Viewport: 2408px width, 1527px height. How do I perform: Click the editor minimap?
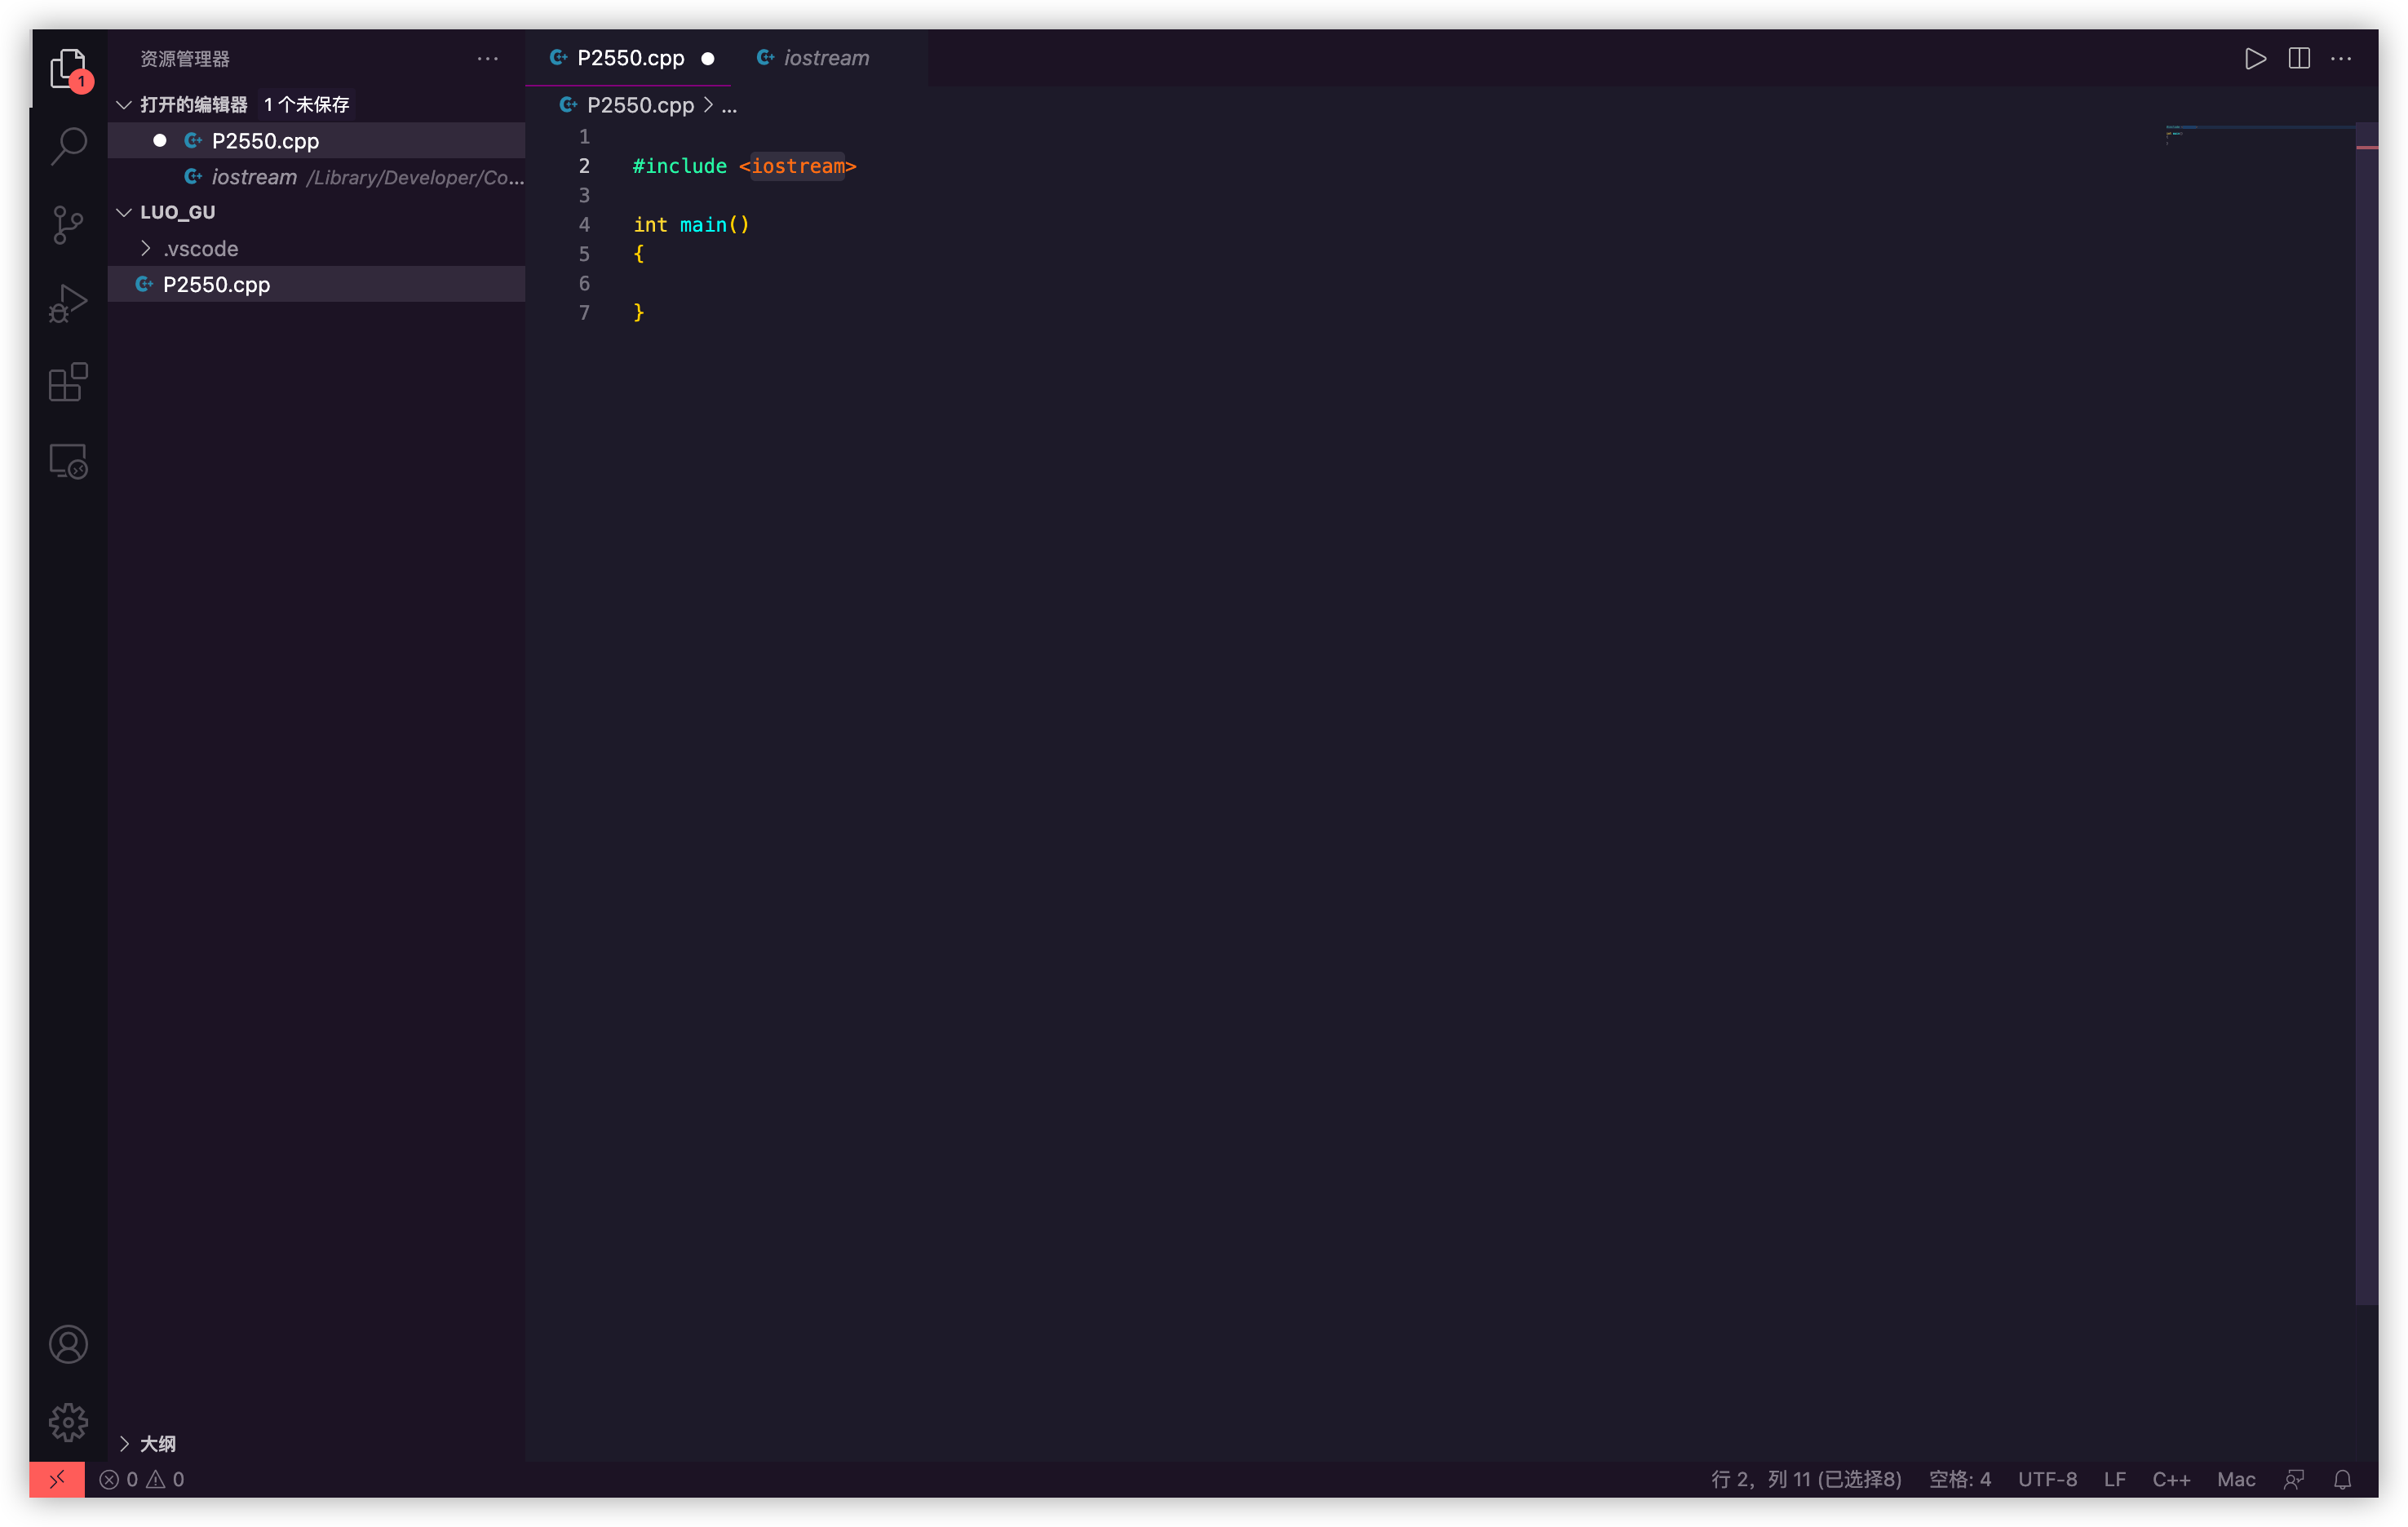[2260, 135]
